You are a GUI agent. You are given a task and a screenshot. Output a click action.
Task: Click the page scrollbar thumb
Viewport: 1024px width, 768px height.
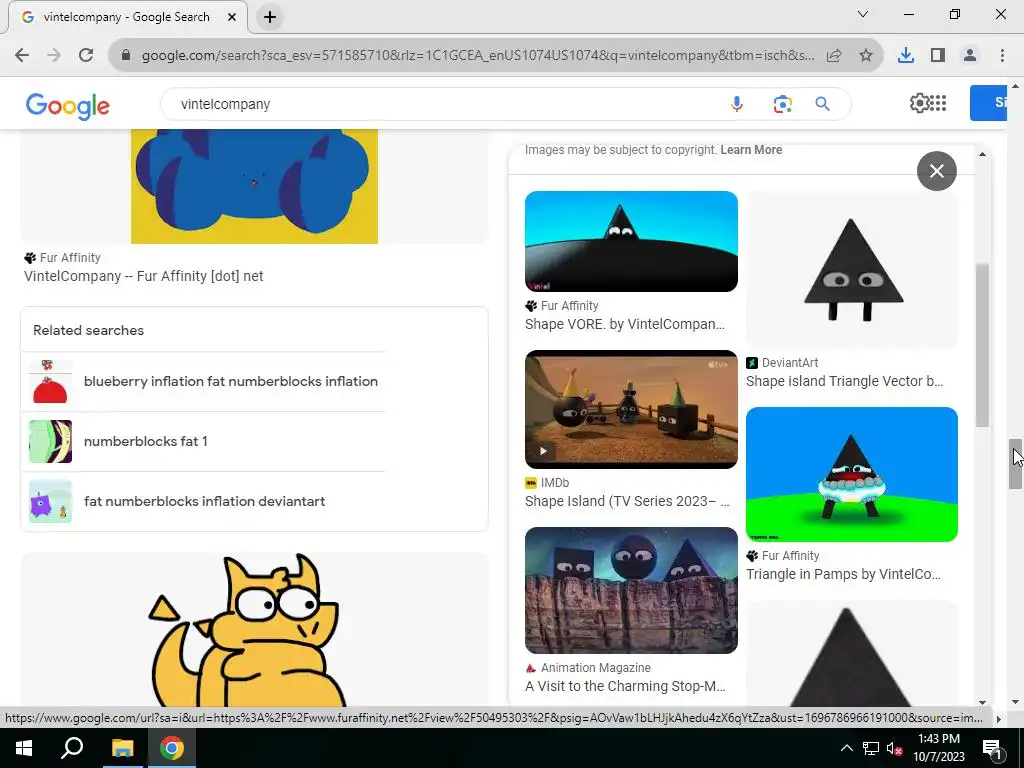tap(1016, 464)
